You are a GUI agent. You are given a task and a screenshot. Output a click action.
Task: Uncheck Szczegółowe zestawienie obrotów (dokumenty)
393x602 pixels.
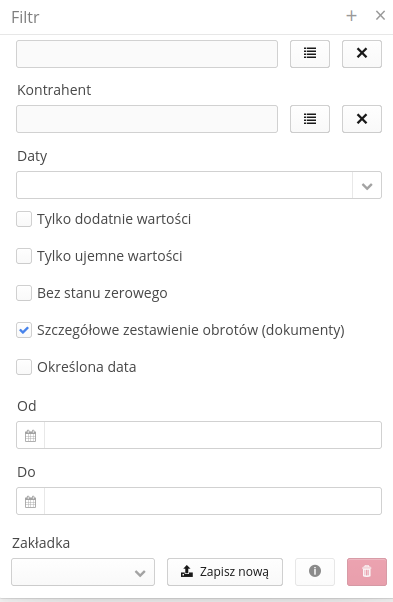(24, 330)
